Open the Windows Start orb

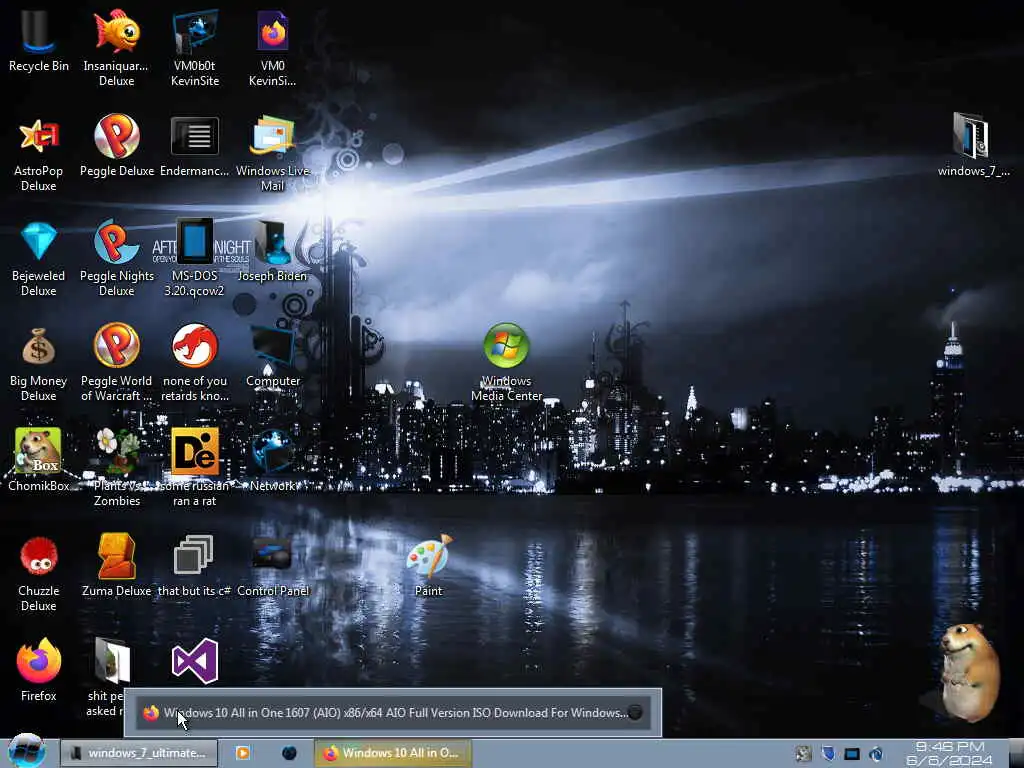[26, 751]
